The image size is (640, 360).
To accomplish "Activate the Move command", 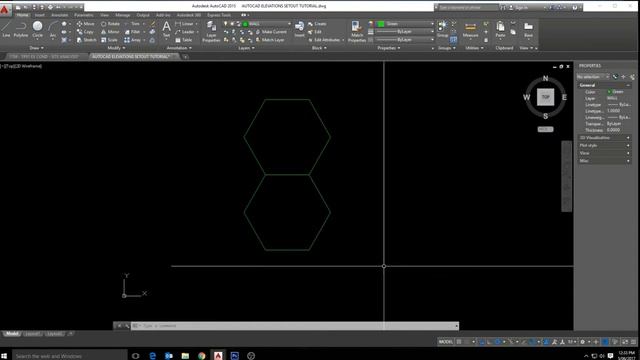I will 86,24.
